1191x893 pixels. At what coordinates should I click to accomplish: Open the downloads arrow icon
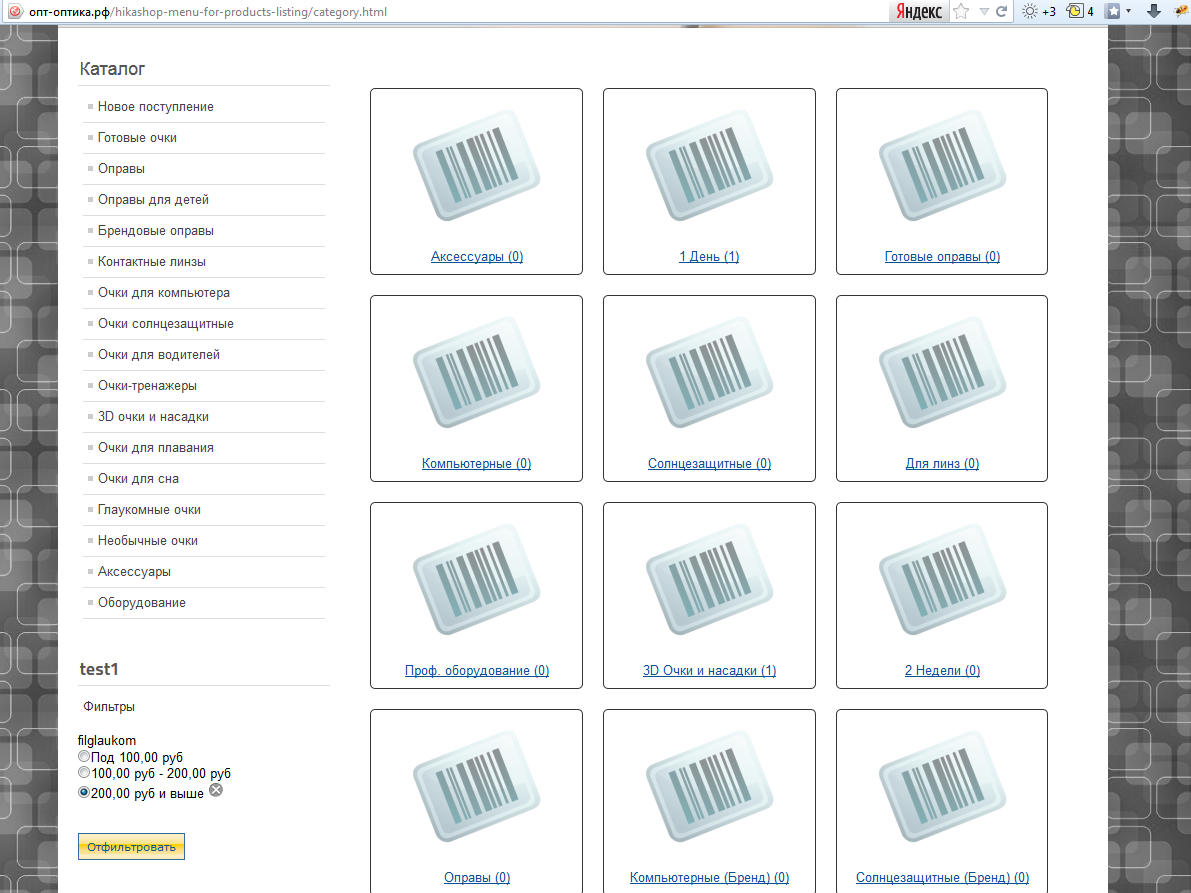coord(1153,11)
